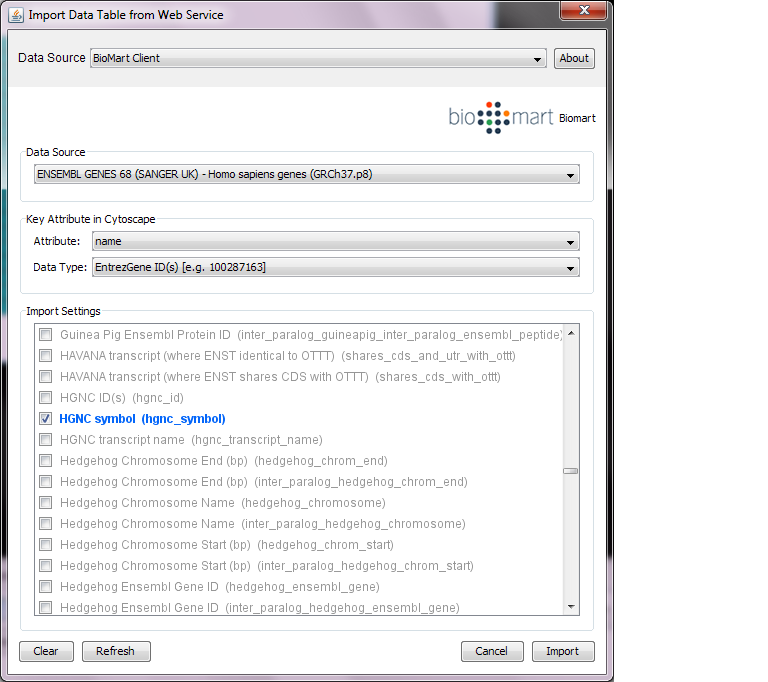Uncheck the HGNC symbol checkbox
The image size is (768, 682).
pos(45,419)
